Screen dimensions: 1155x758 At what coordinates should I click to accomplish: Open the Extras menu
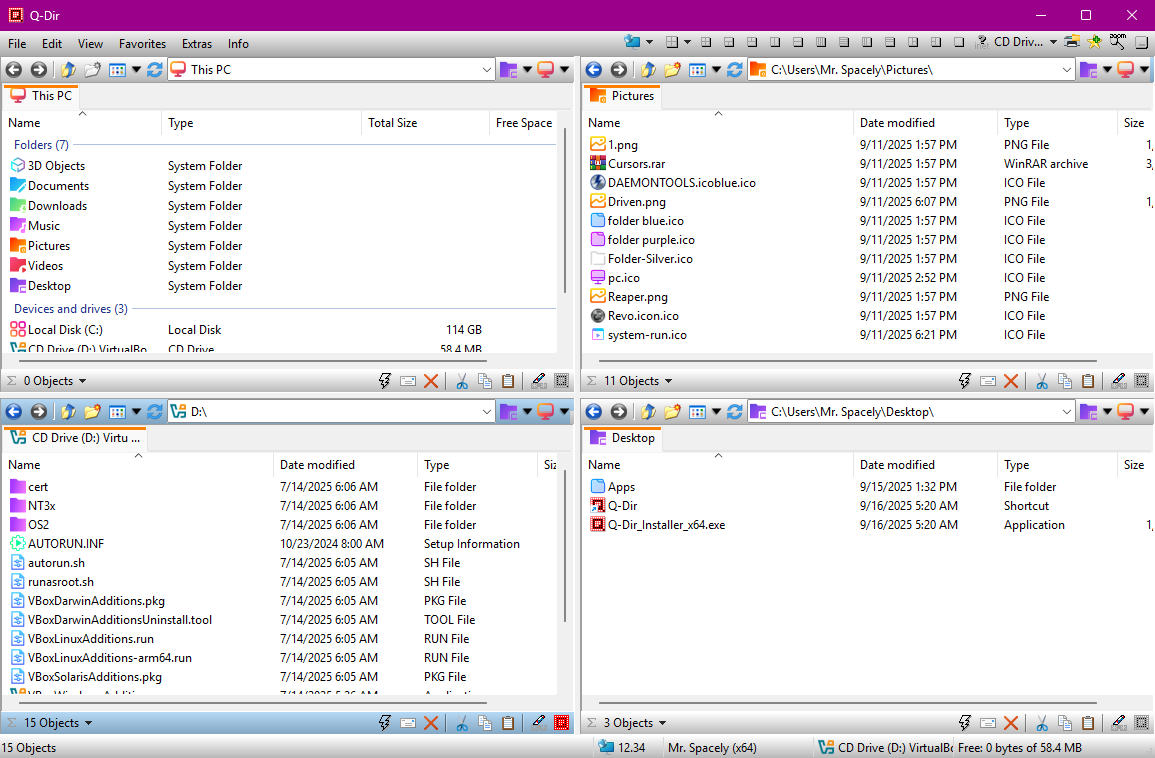point(197,43)
